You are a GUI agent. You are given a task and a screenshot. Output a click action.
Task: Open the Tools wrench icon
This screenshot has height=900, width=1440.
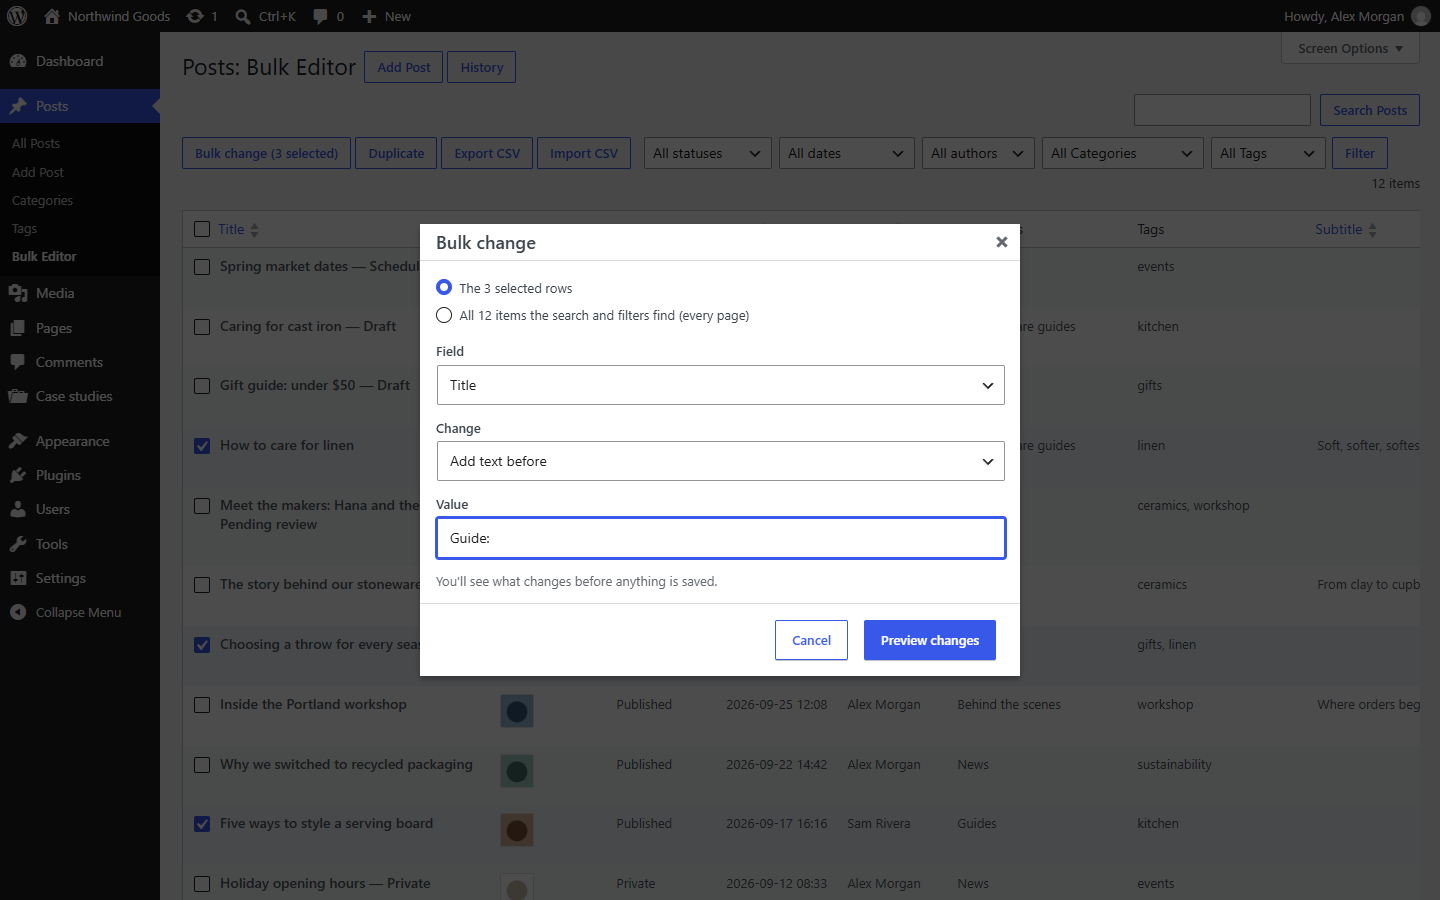[18, 544]
